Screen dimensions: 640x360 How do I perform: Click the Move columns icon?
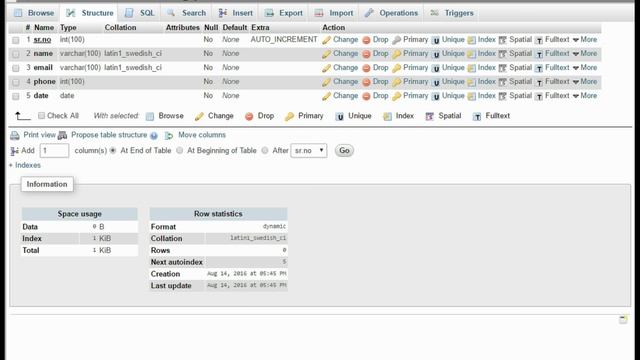[x=169, y=136]
